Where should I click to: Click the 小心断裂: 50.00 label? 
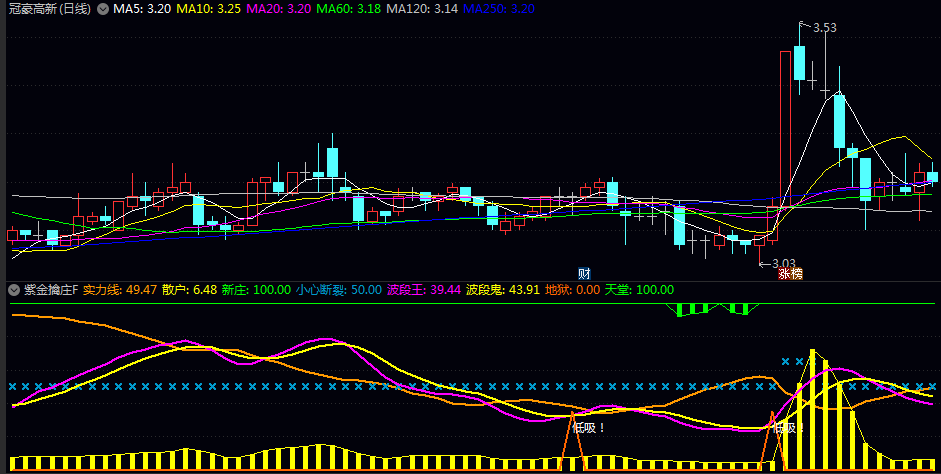339,290
